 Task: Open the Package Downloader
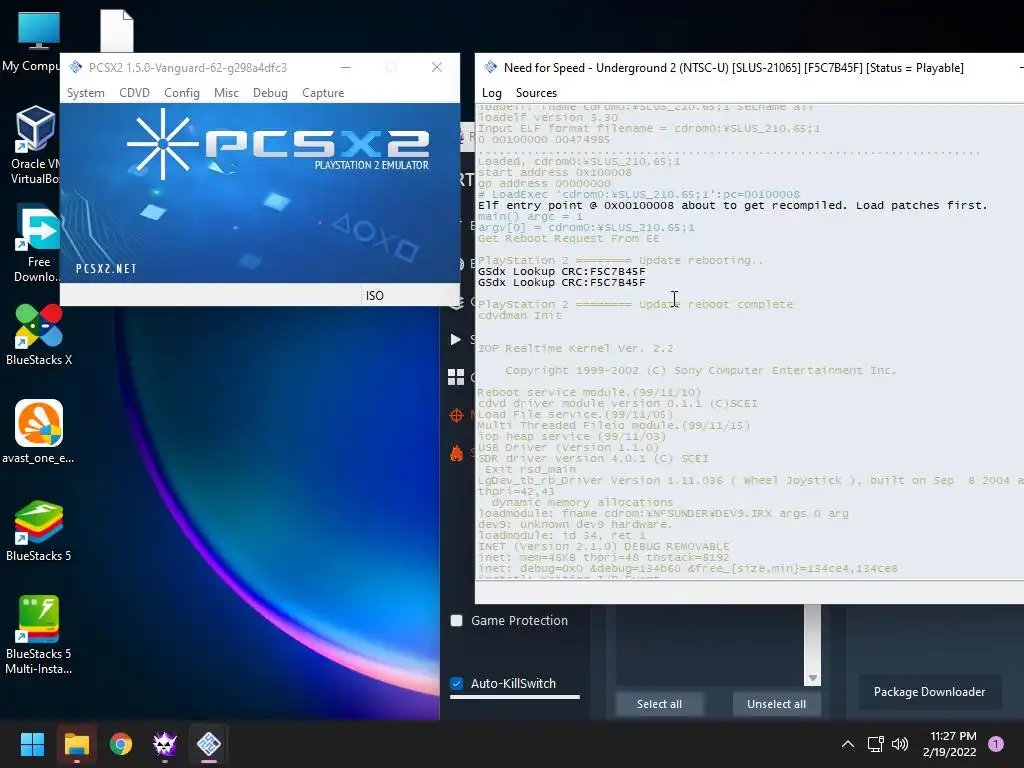(x=929, y=692)
